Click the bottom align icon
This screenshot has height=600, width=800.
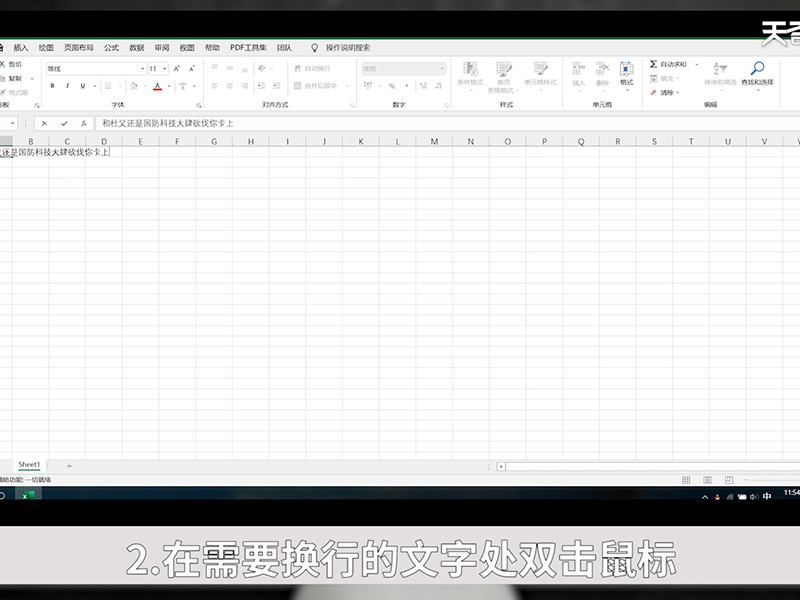245,68
